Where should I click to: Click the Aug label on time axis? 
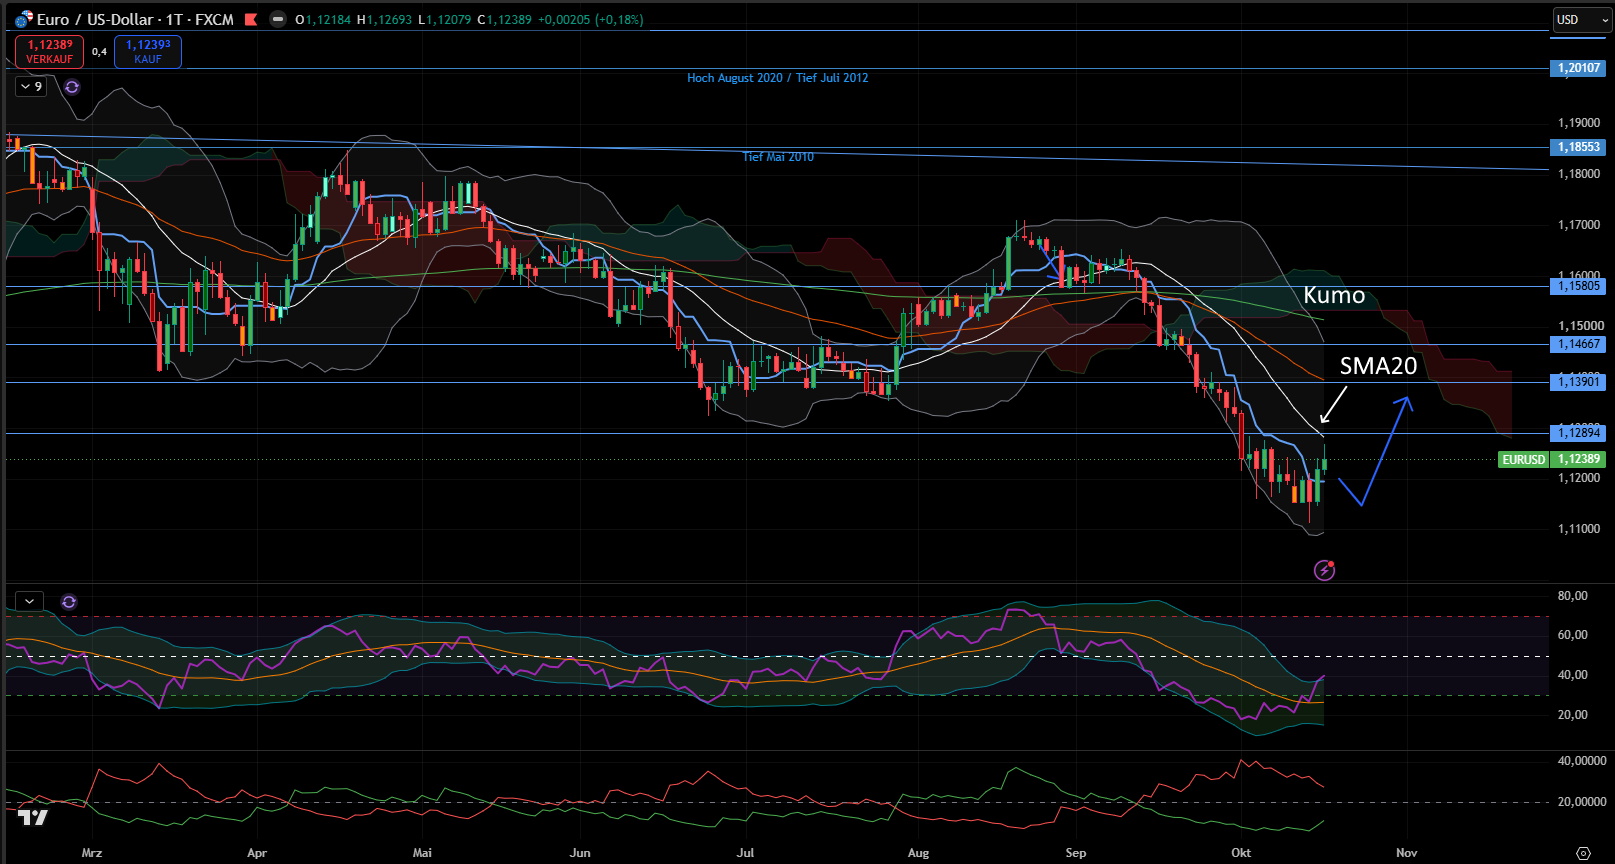click(918, 853)
